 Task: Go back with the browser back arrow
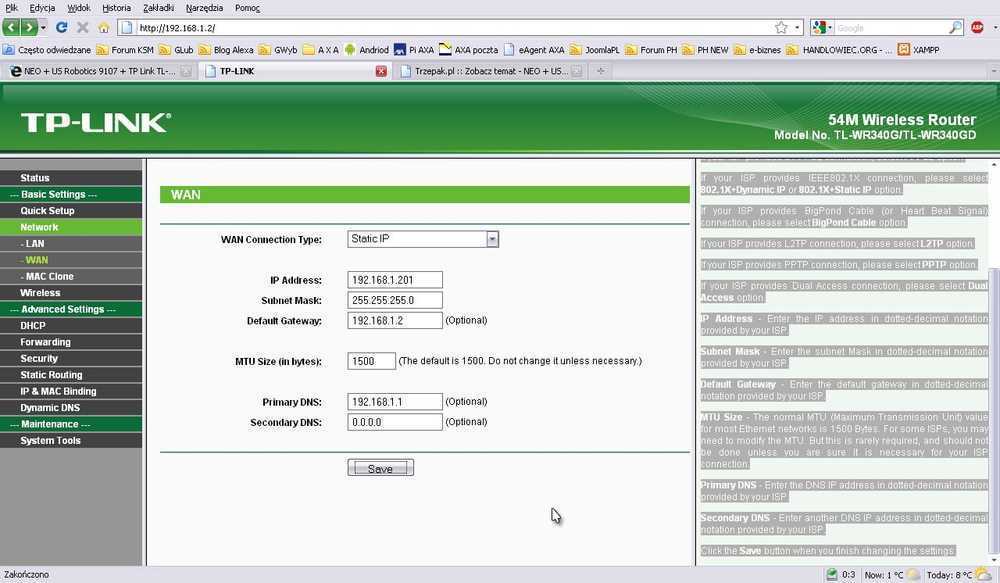11,27
